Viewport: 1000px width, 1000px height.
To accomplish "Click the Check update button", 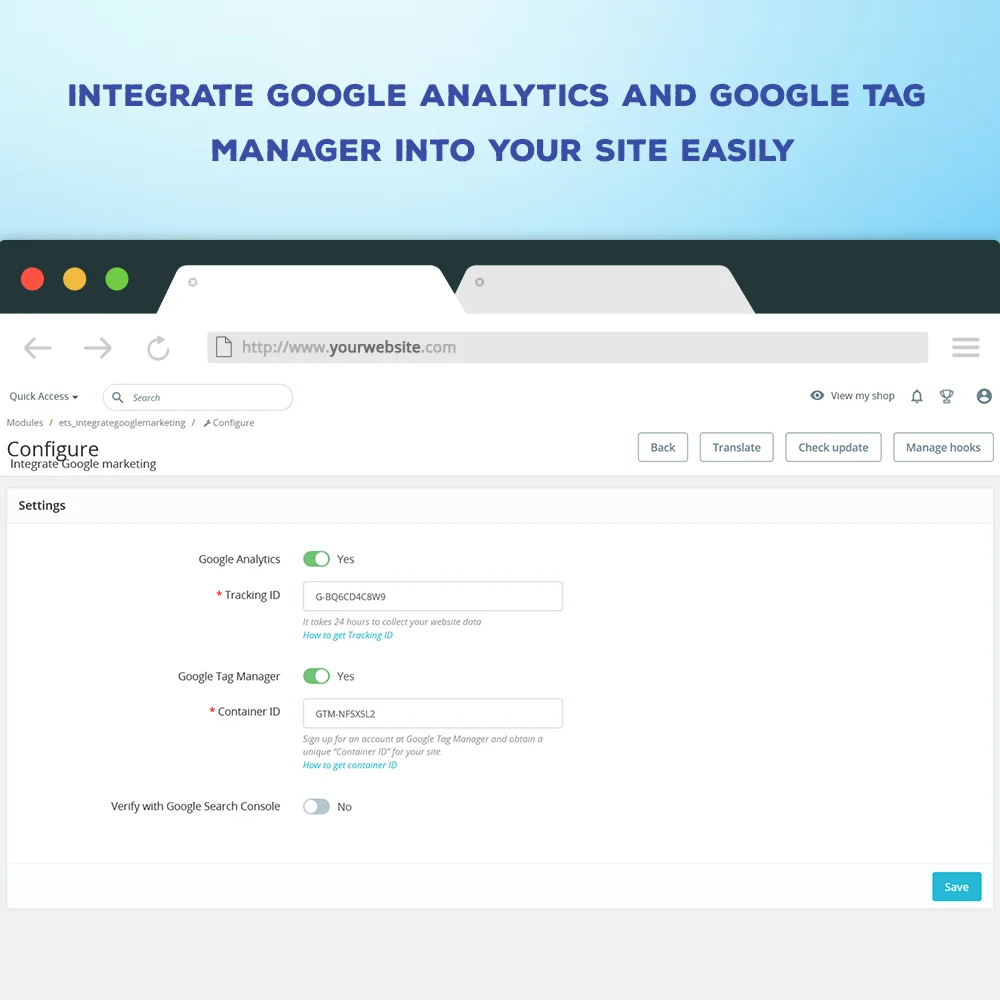I will (x=833, y=448).
